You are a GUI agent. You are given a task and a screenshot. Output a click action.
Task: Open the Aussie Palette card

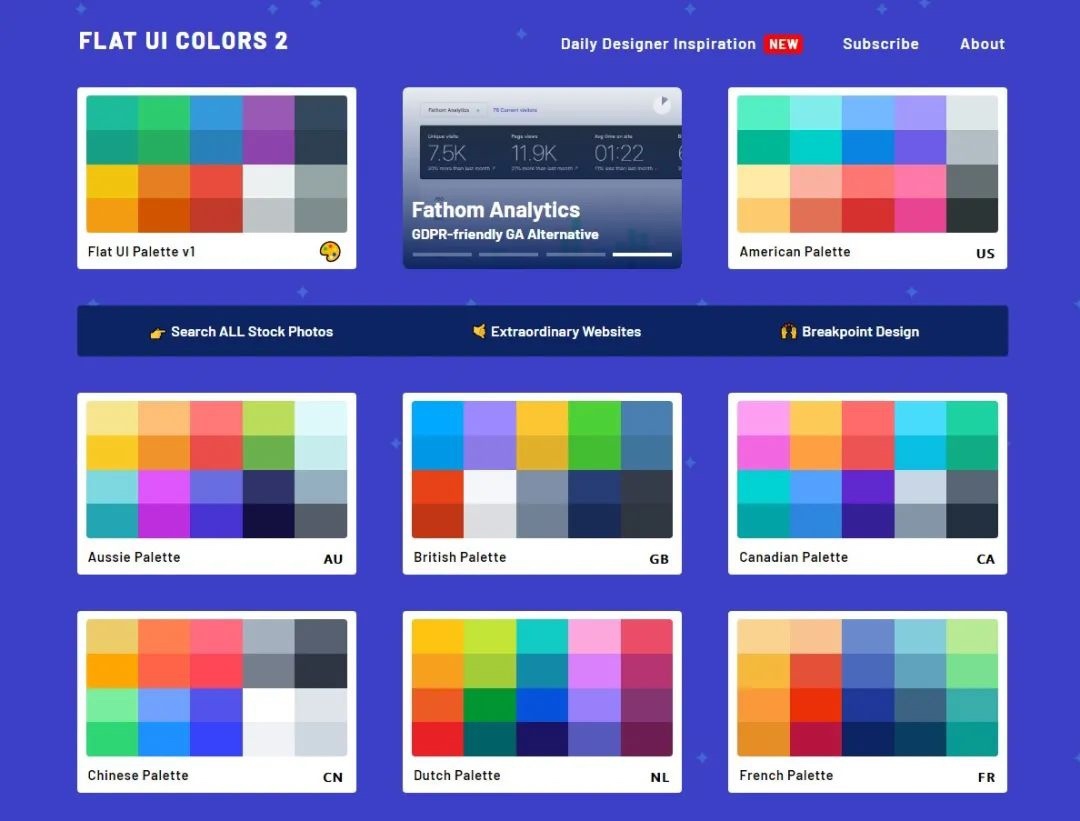217,484
